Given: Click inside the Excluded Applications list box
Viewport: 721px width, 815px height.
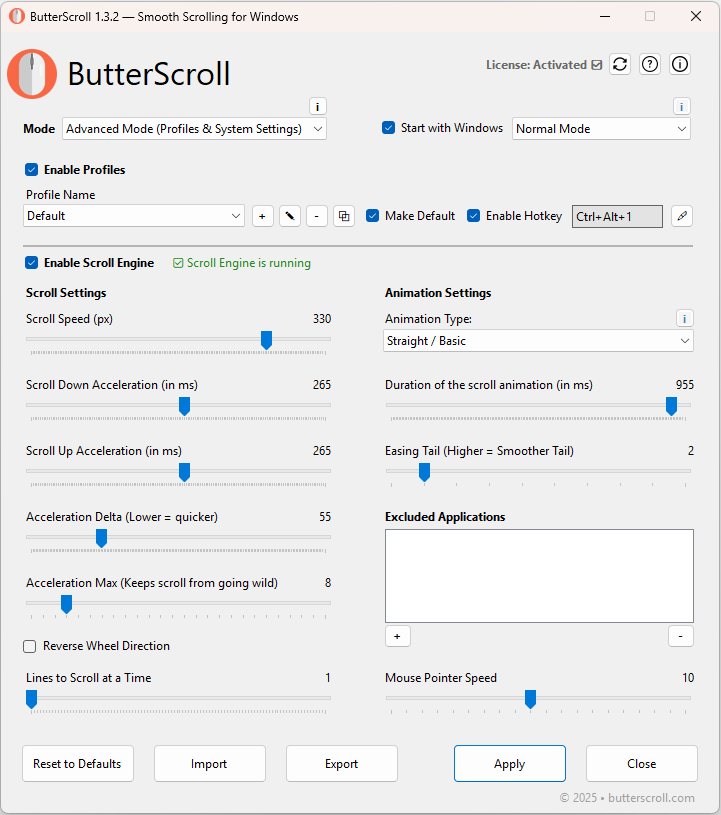Looking at the screenshot, I should [x=539, y=576].
